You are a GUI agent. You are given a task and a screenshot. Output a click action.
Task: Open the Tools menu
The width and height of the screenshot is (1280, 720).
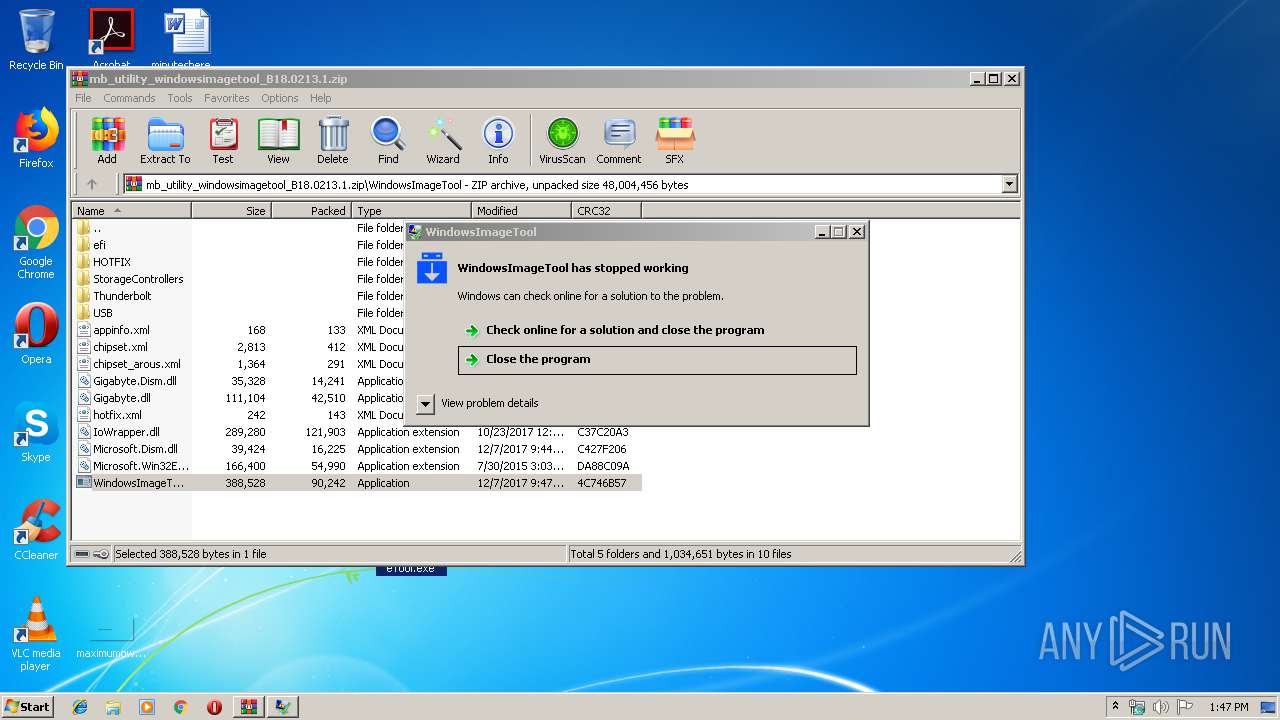point(180,98)
